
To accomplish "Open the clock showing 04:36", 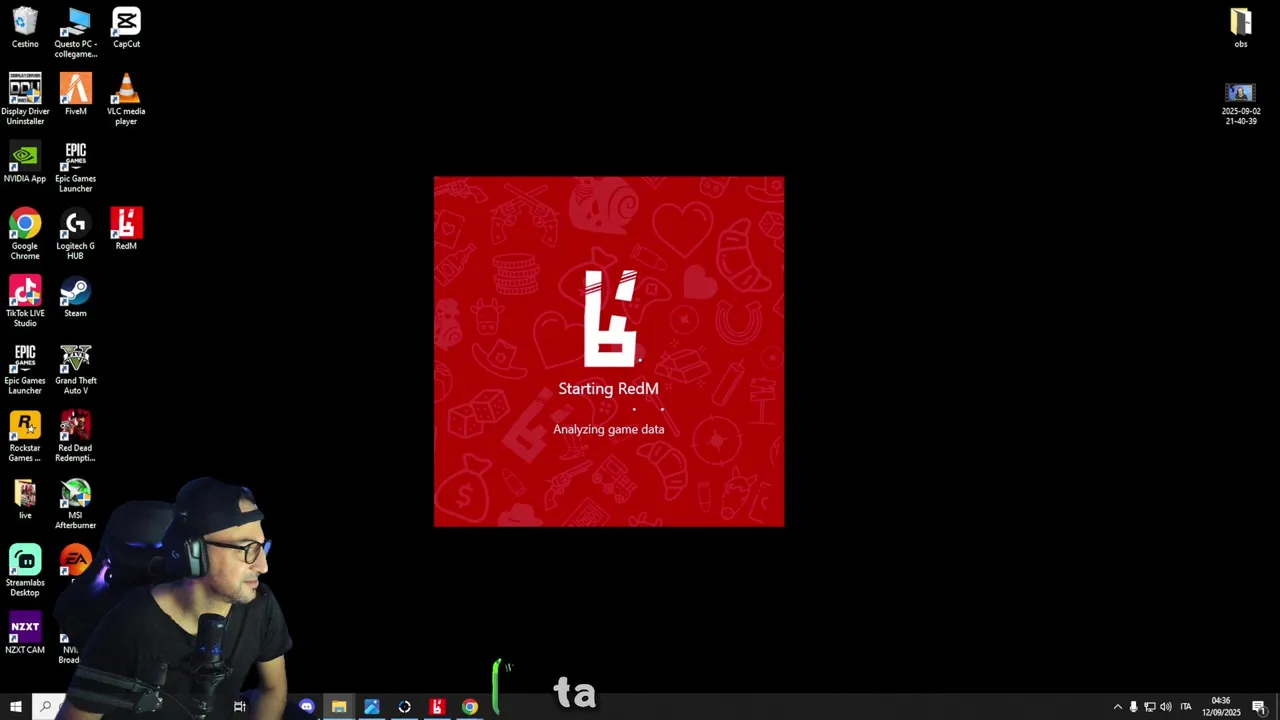I will click(1222, 707).
